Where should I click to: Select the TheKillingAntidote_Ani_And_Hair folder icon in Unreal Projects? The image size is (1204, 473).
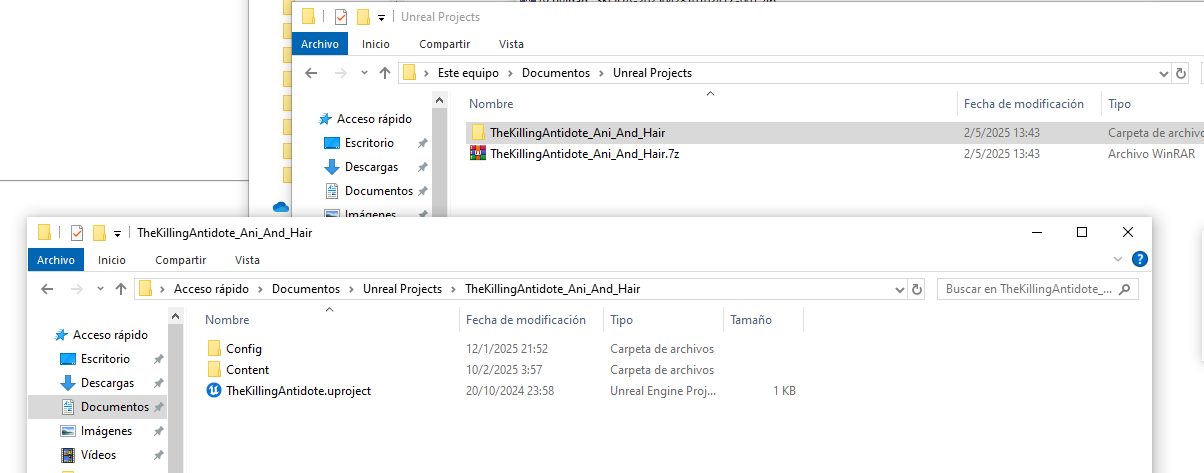(x=478, y=133)
